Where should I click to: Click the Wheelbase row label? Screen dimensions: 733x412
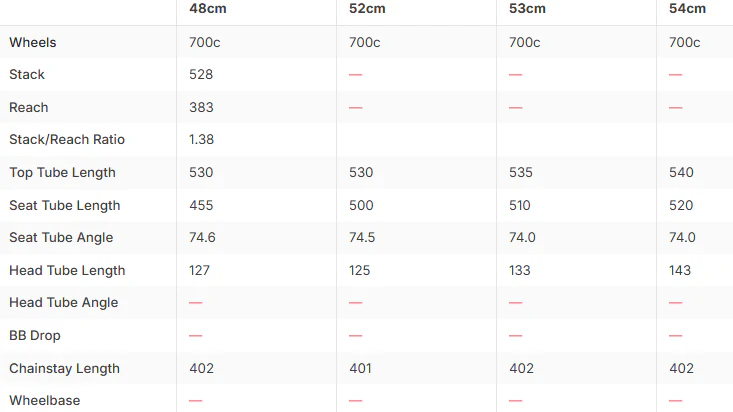click(44, 400)
